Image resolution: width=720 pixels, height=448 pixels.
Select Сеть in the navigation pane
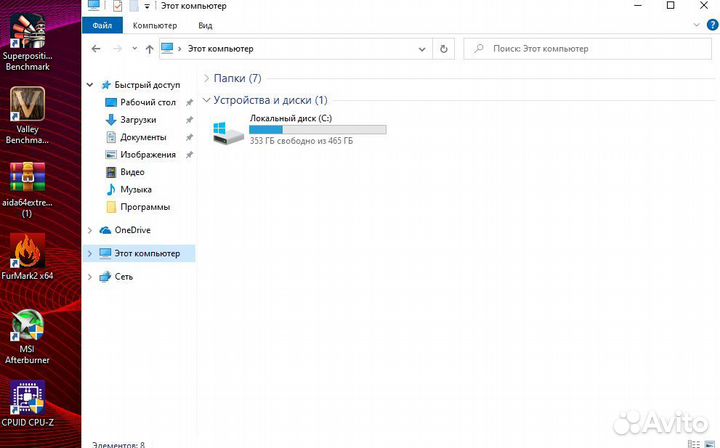click(123, 277)
